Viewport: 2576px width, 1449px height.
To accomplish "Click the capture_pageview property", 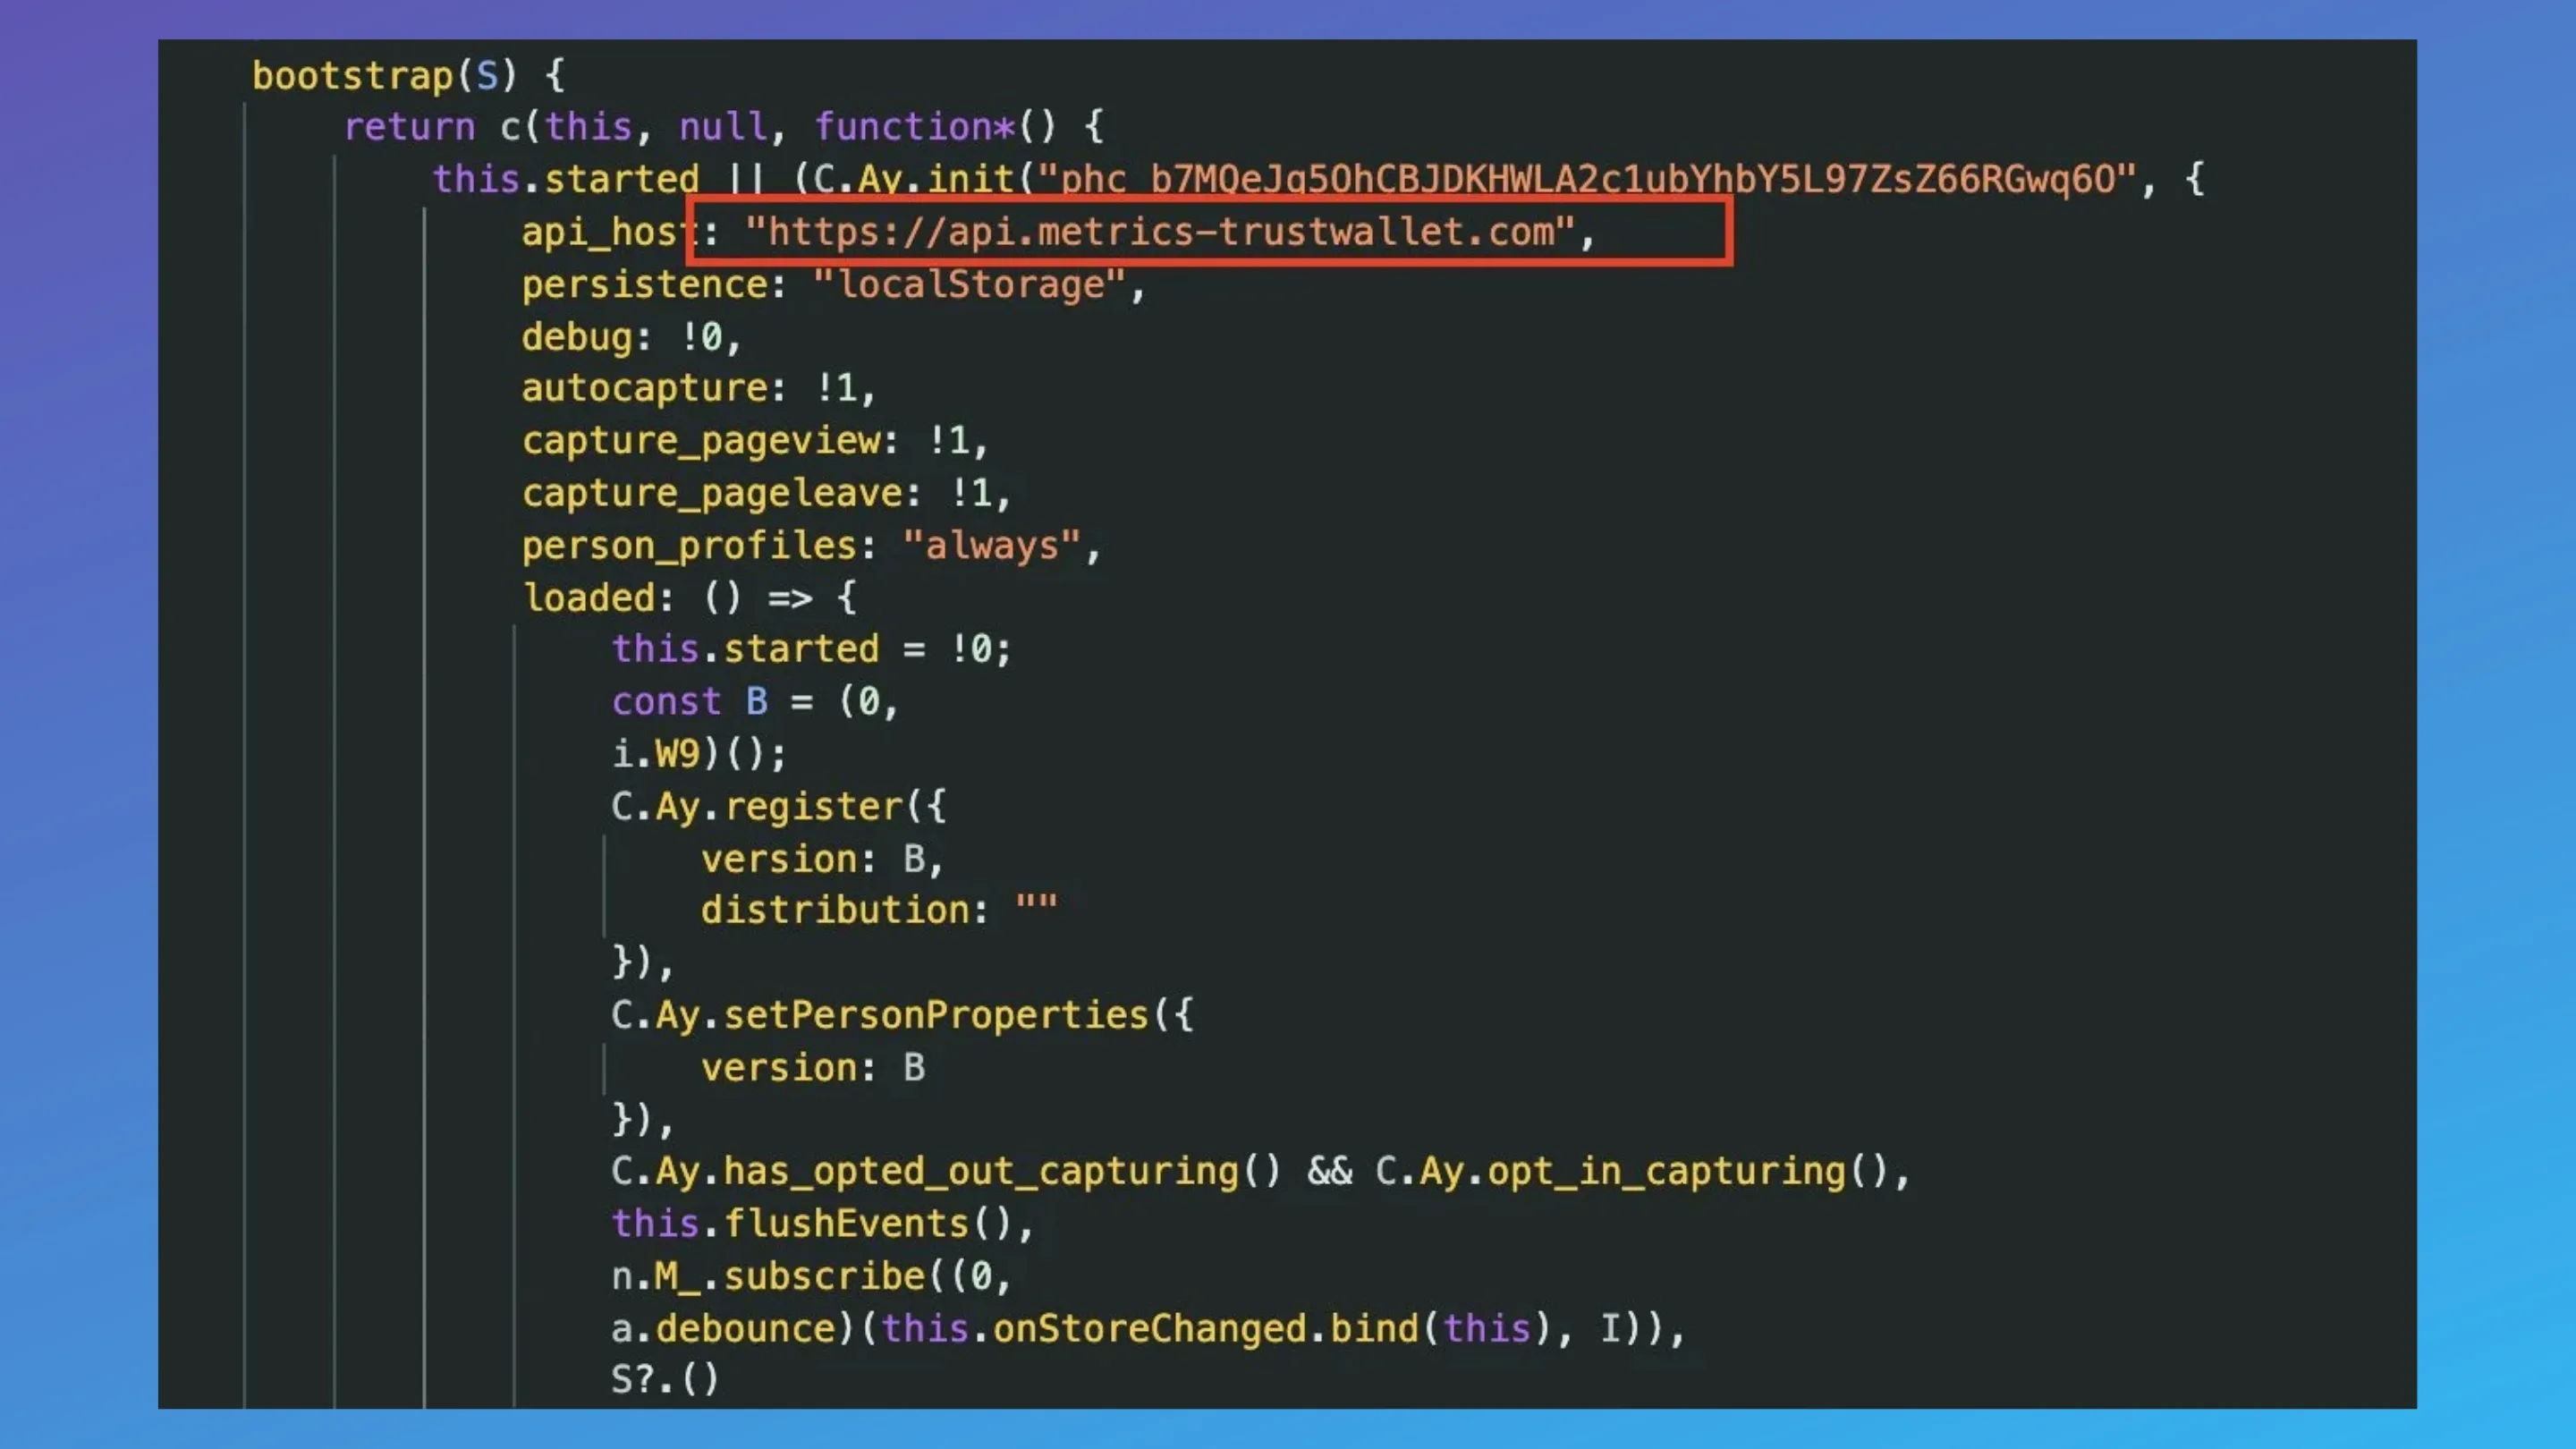I will pos(702,441).
